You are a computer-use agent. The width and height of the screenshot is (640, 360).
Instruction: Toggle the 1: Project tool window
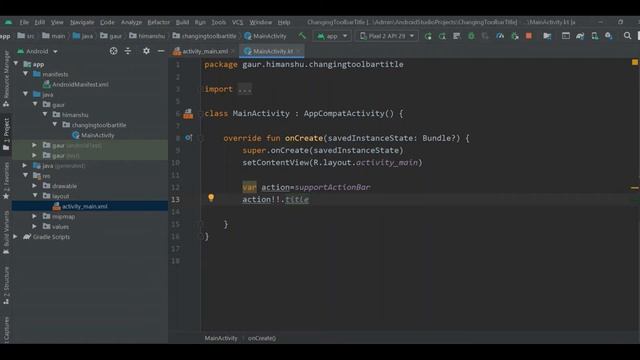[x=6, y=134]
